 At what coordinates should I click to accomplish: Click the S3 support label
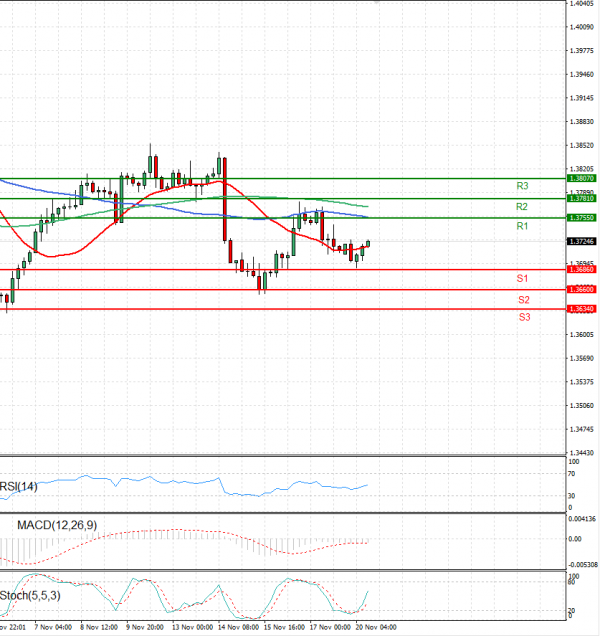524,317
